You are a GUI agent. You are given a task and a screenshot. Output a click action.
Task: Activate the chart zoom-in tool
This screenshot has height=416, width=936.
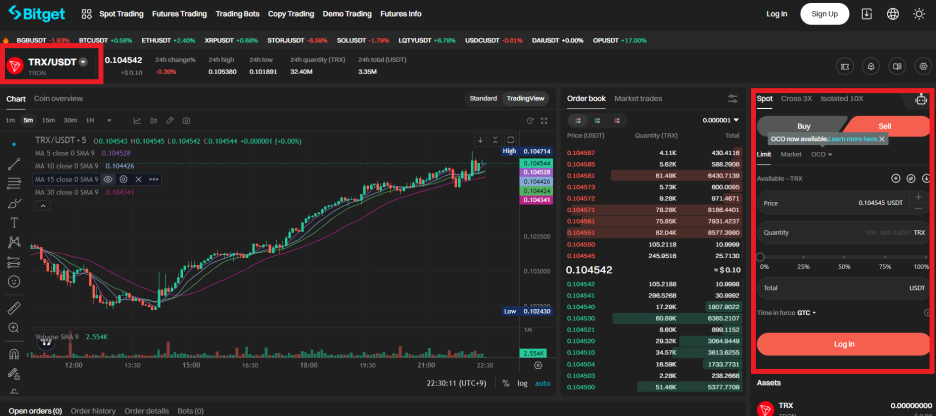pos(14,328)
